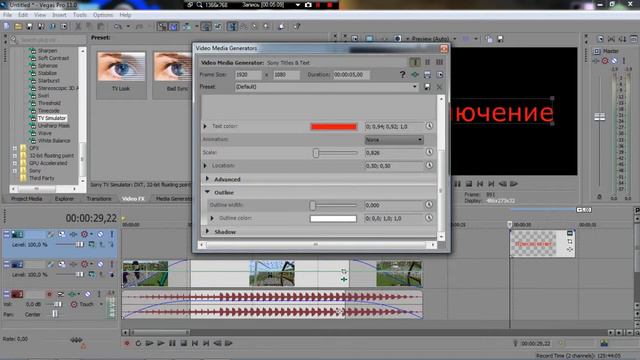Viewport: 640px width, 360px height.
Task: Click Pause button under the video preview
Action: (x=458, y=184)
